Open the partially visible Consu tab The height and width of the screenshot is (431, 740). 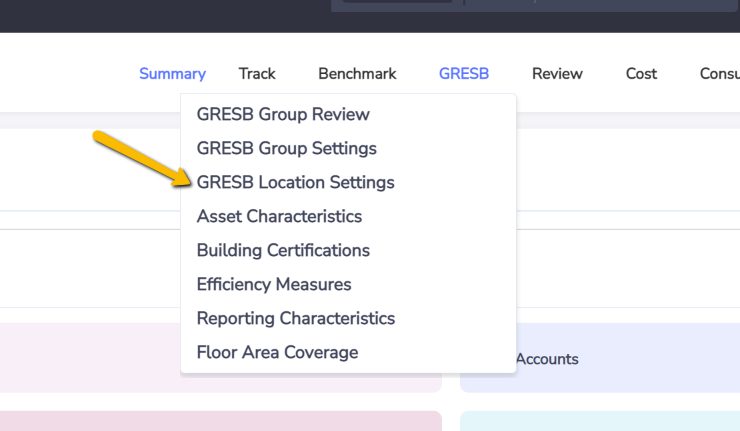pos(720,74)
